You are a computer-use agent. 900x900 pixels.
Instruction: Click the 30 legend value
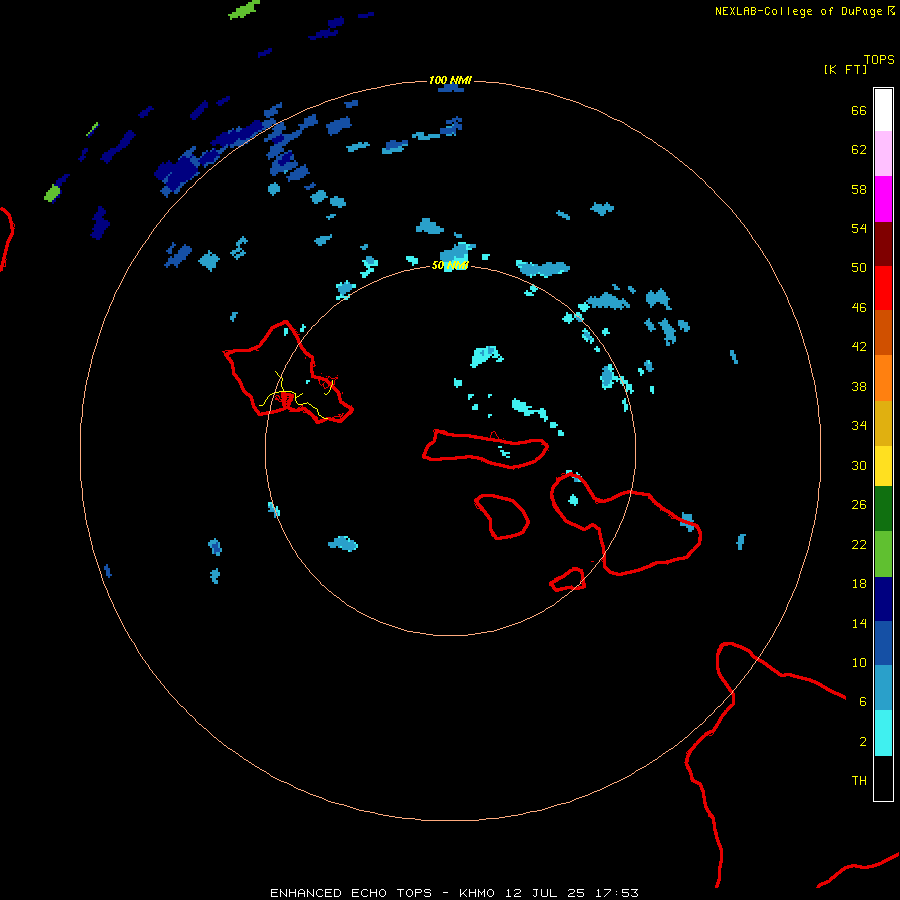coord(859,465)
